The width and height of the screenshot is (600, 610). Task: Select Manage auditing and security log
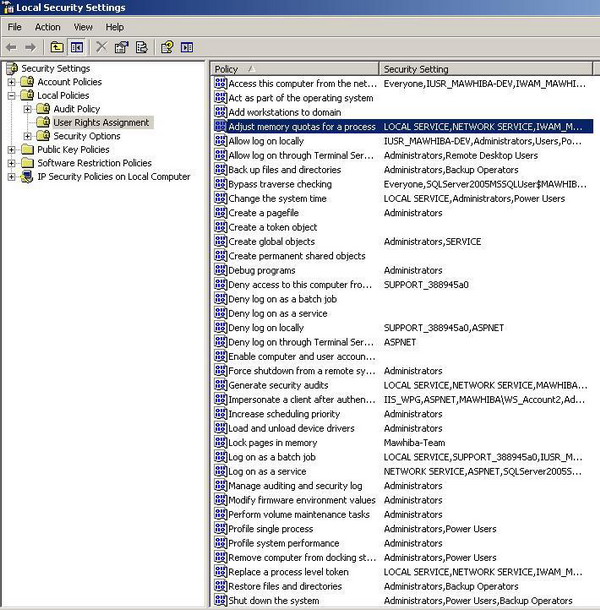(295, 486)
